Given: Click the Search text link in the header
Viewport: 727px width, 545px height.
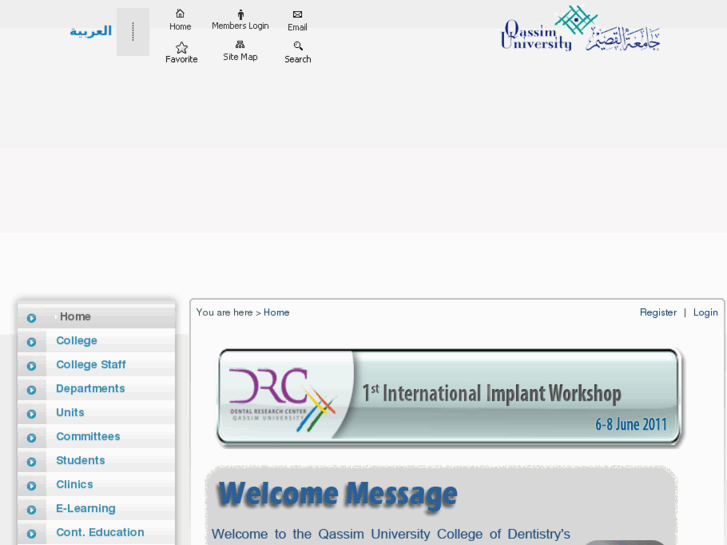Looking at the screenshot, I should click(x=298, y=59).
